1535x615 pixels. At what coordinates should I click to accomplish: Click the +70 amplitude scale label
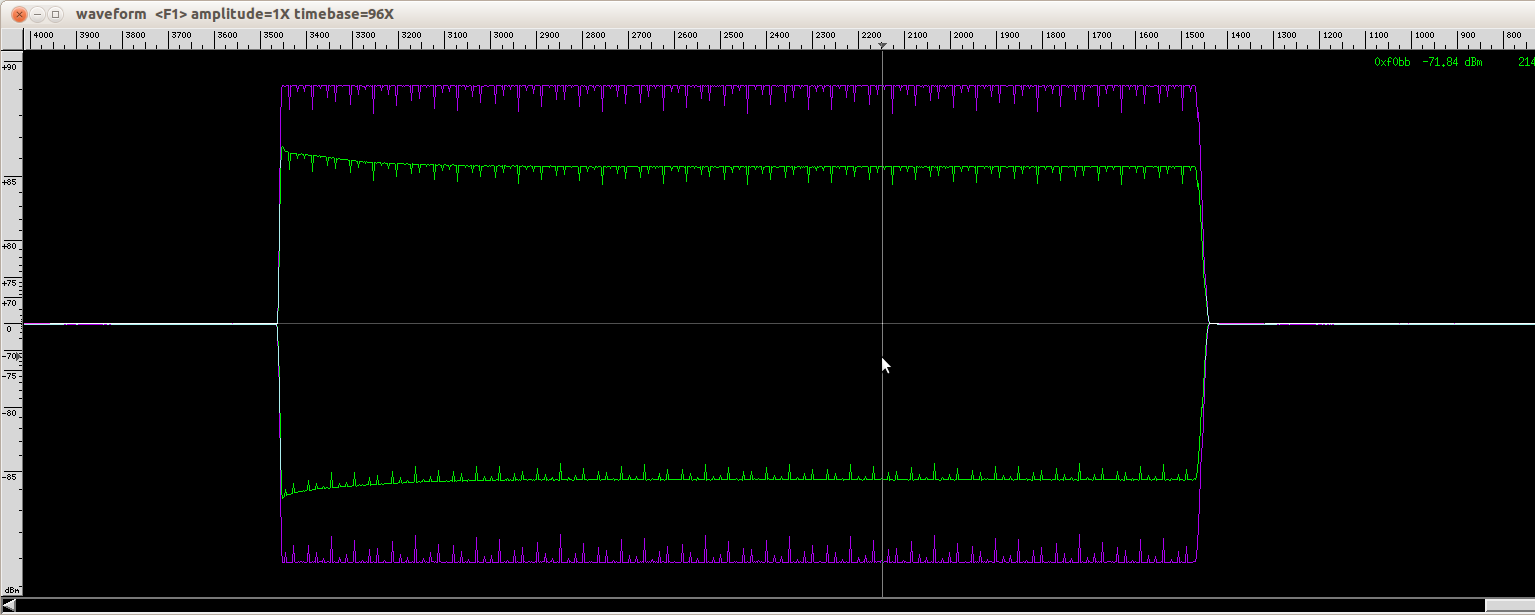point(10,303)
